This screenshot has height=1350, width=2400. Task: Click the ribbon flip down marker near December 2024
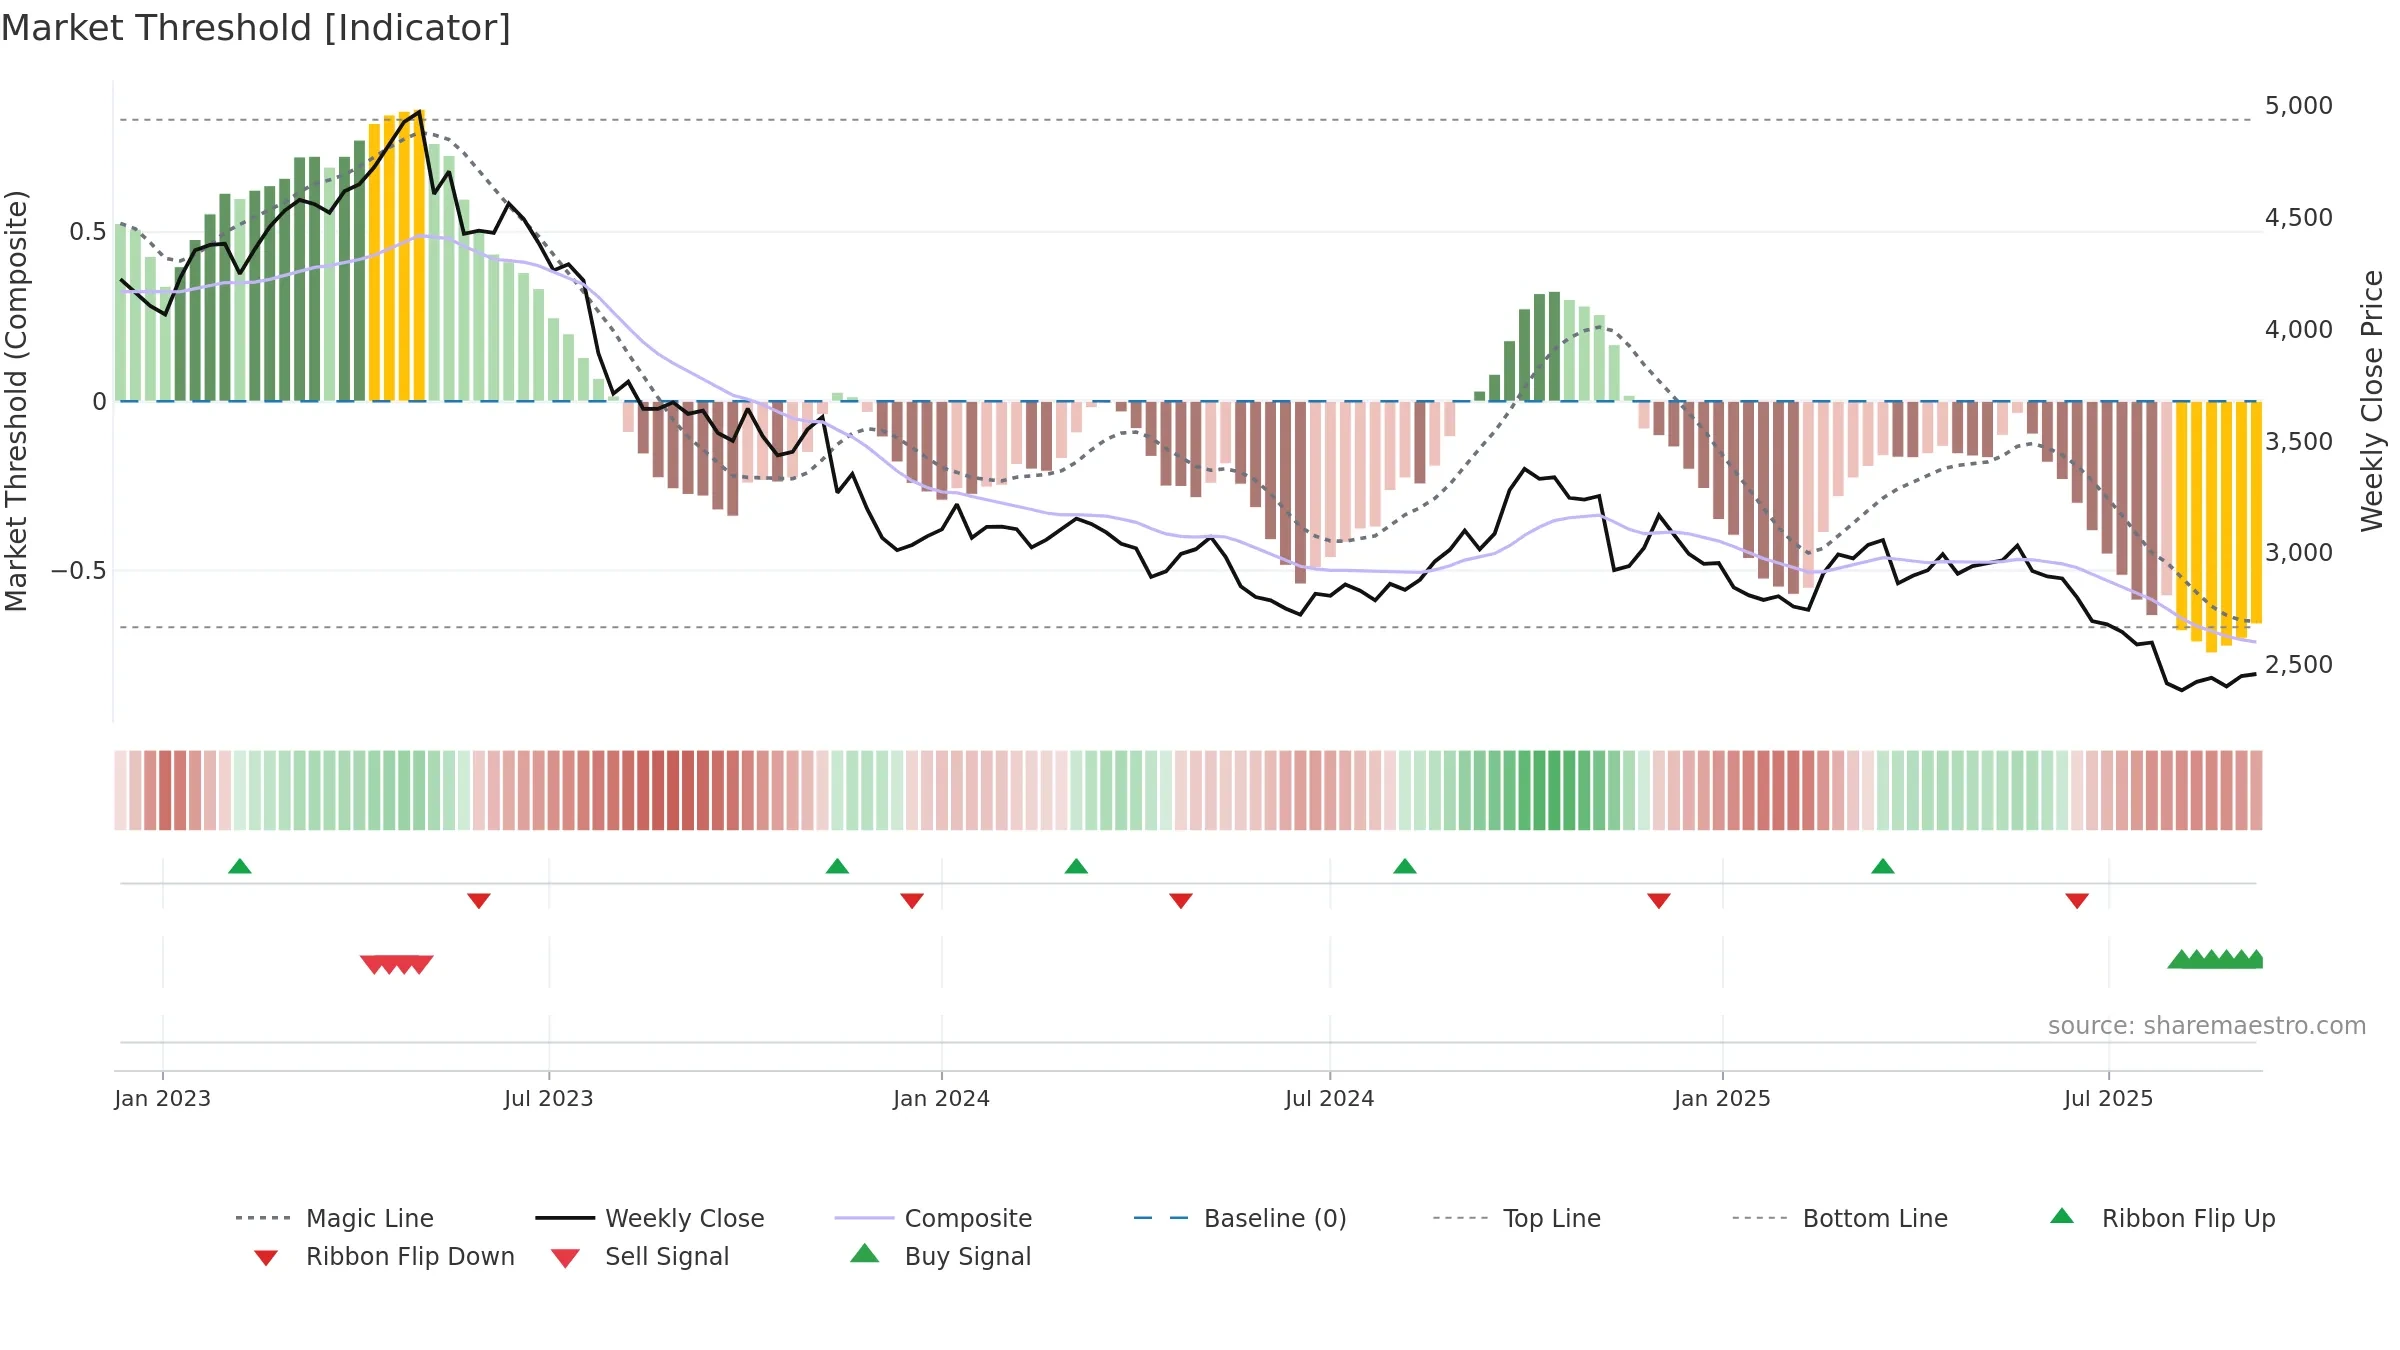click(x=1659, y=901)
